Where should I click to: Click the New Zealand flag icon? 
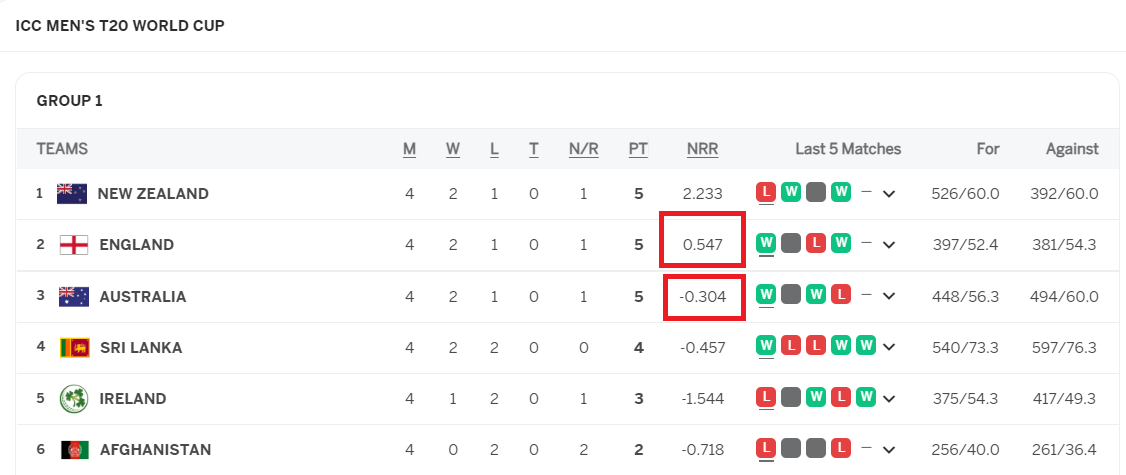click(x=72, y=194)
